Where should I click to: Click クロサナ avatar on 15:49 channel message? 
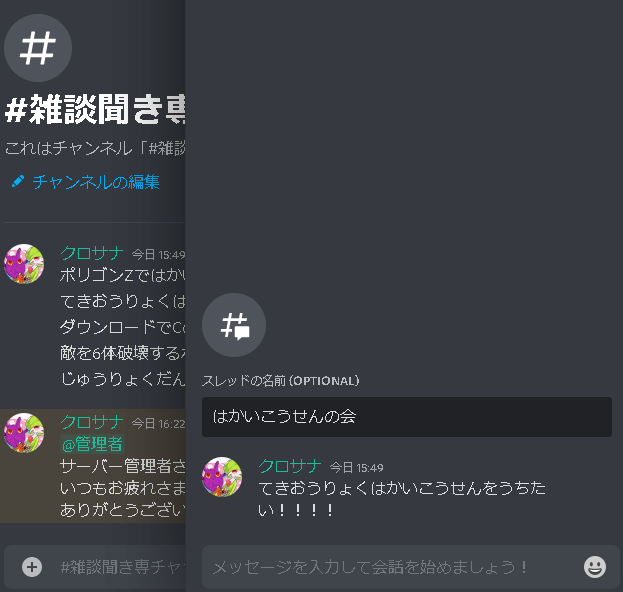(x=24, y=264)
